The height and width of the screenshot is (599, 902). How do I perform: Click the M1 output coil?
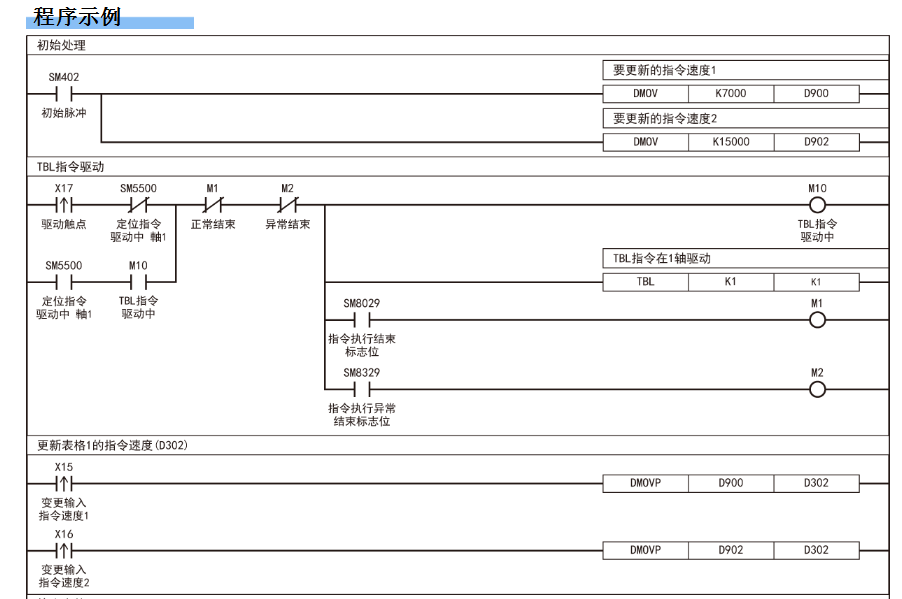click(817, 320)
